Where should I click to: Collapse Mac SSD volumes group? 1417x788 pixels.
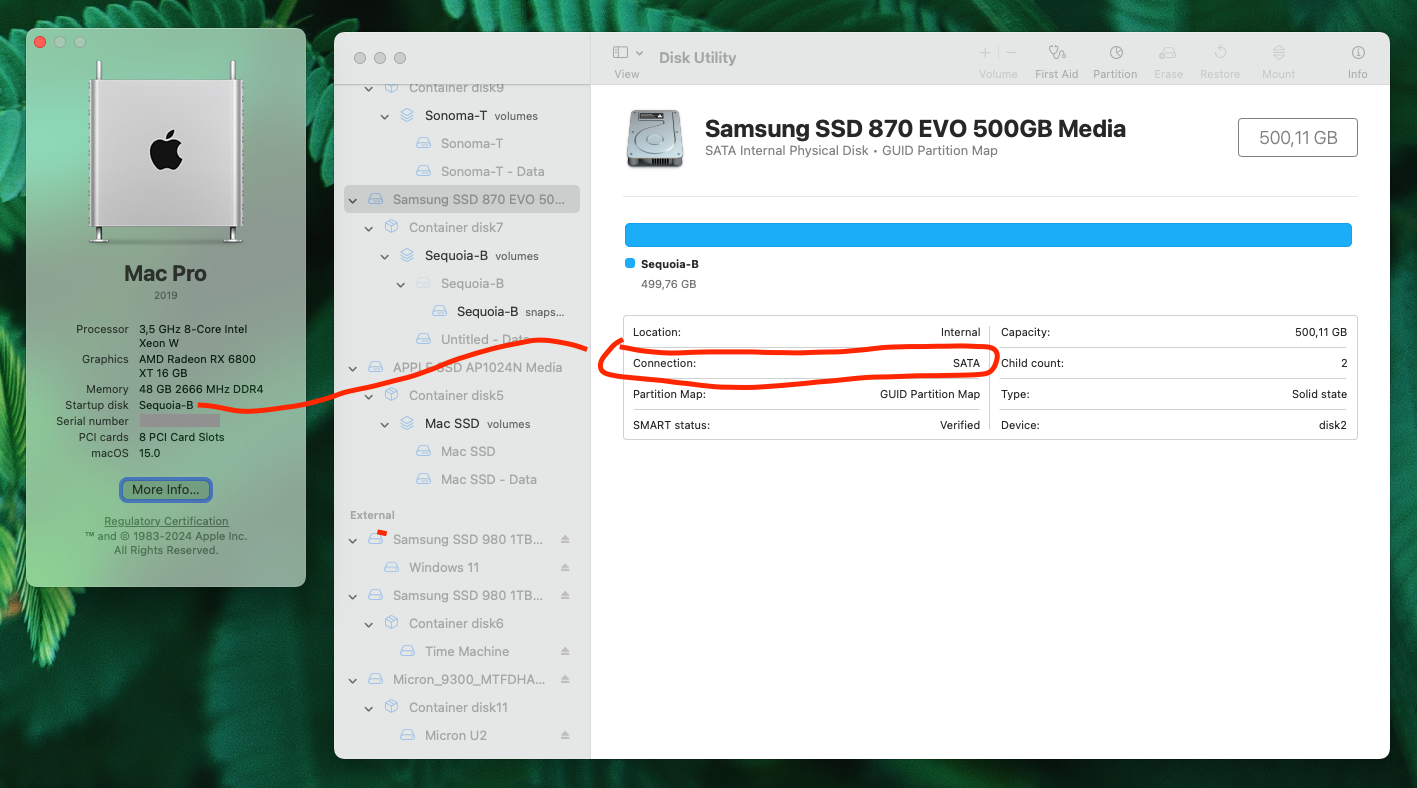[x=385, y=424]
